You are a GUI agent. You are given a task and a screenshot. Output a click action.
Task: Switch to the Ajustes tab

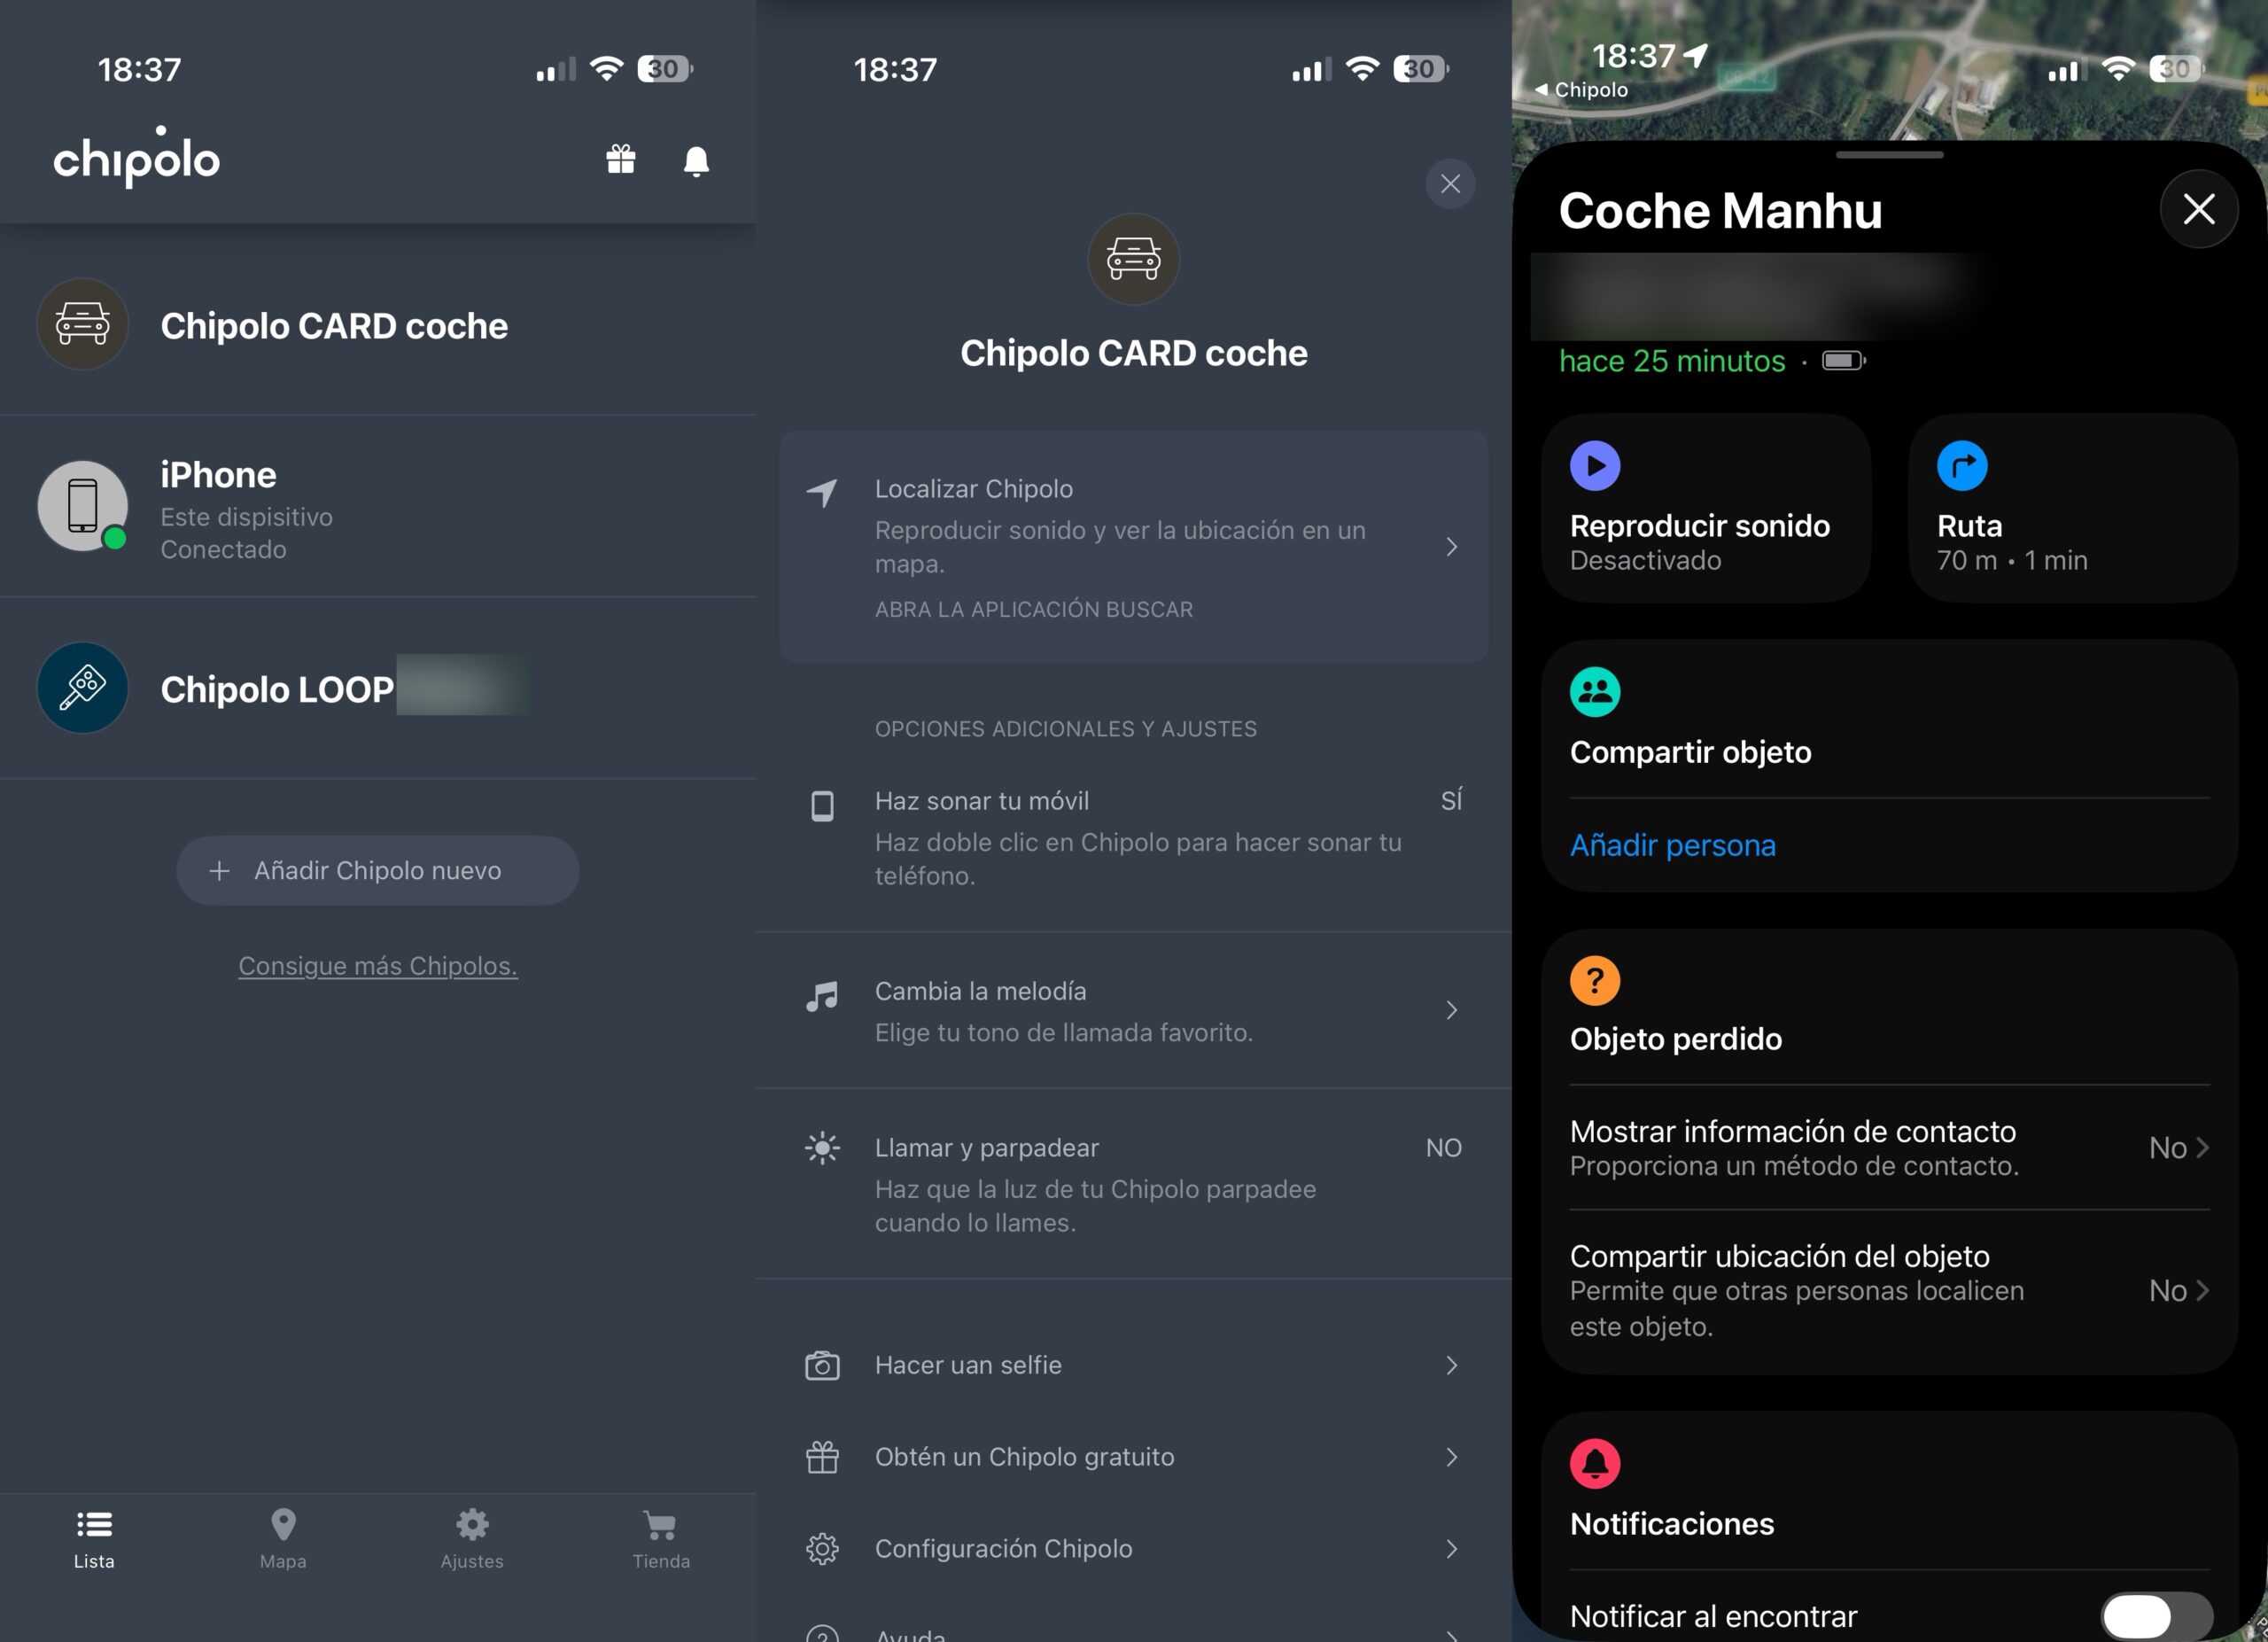click(x=472, y=1540)
